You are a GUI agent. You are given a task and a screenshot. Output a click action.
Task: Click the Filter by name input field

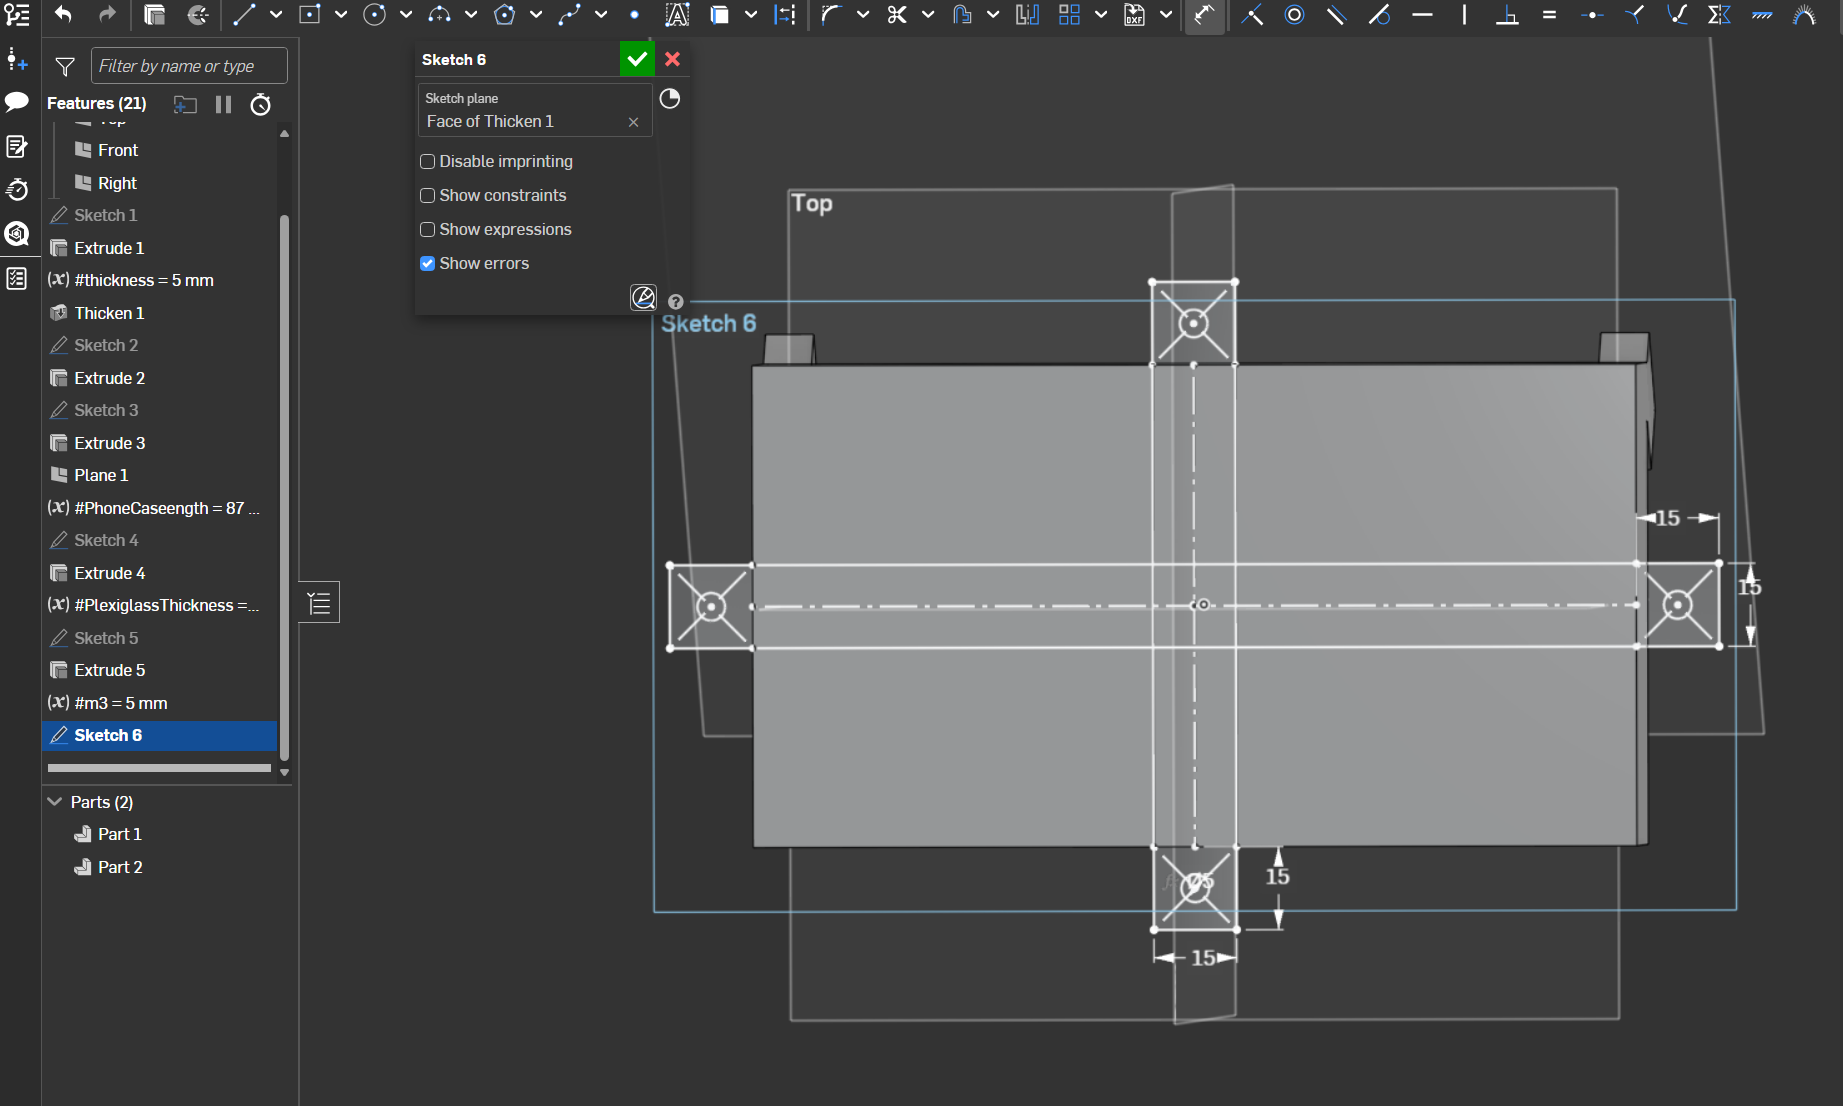click(188, 66)
